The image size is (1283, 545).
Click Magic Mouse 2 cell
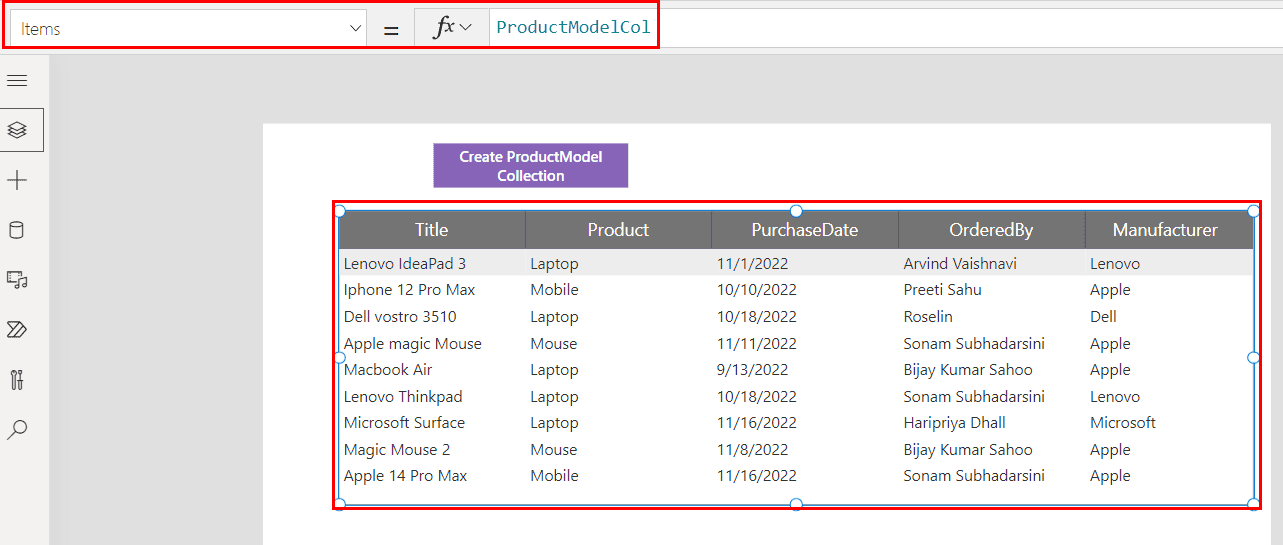397,450
